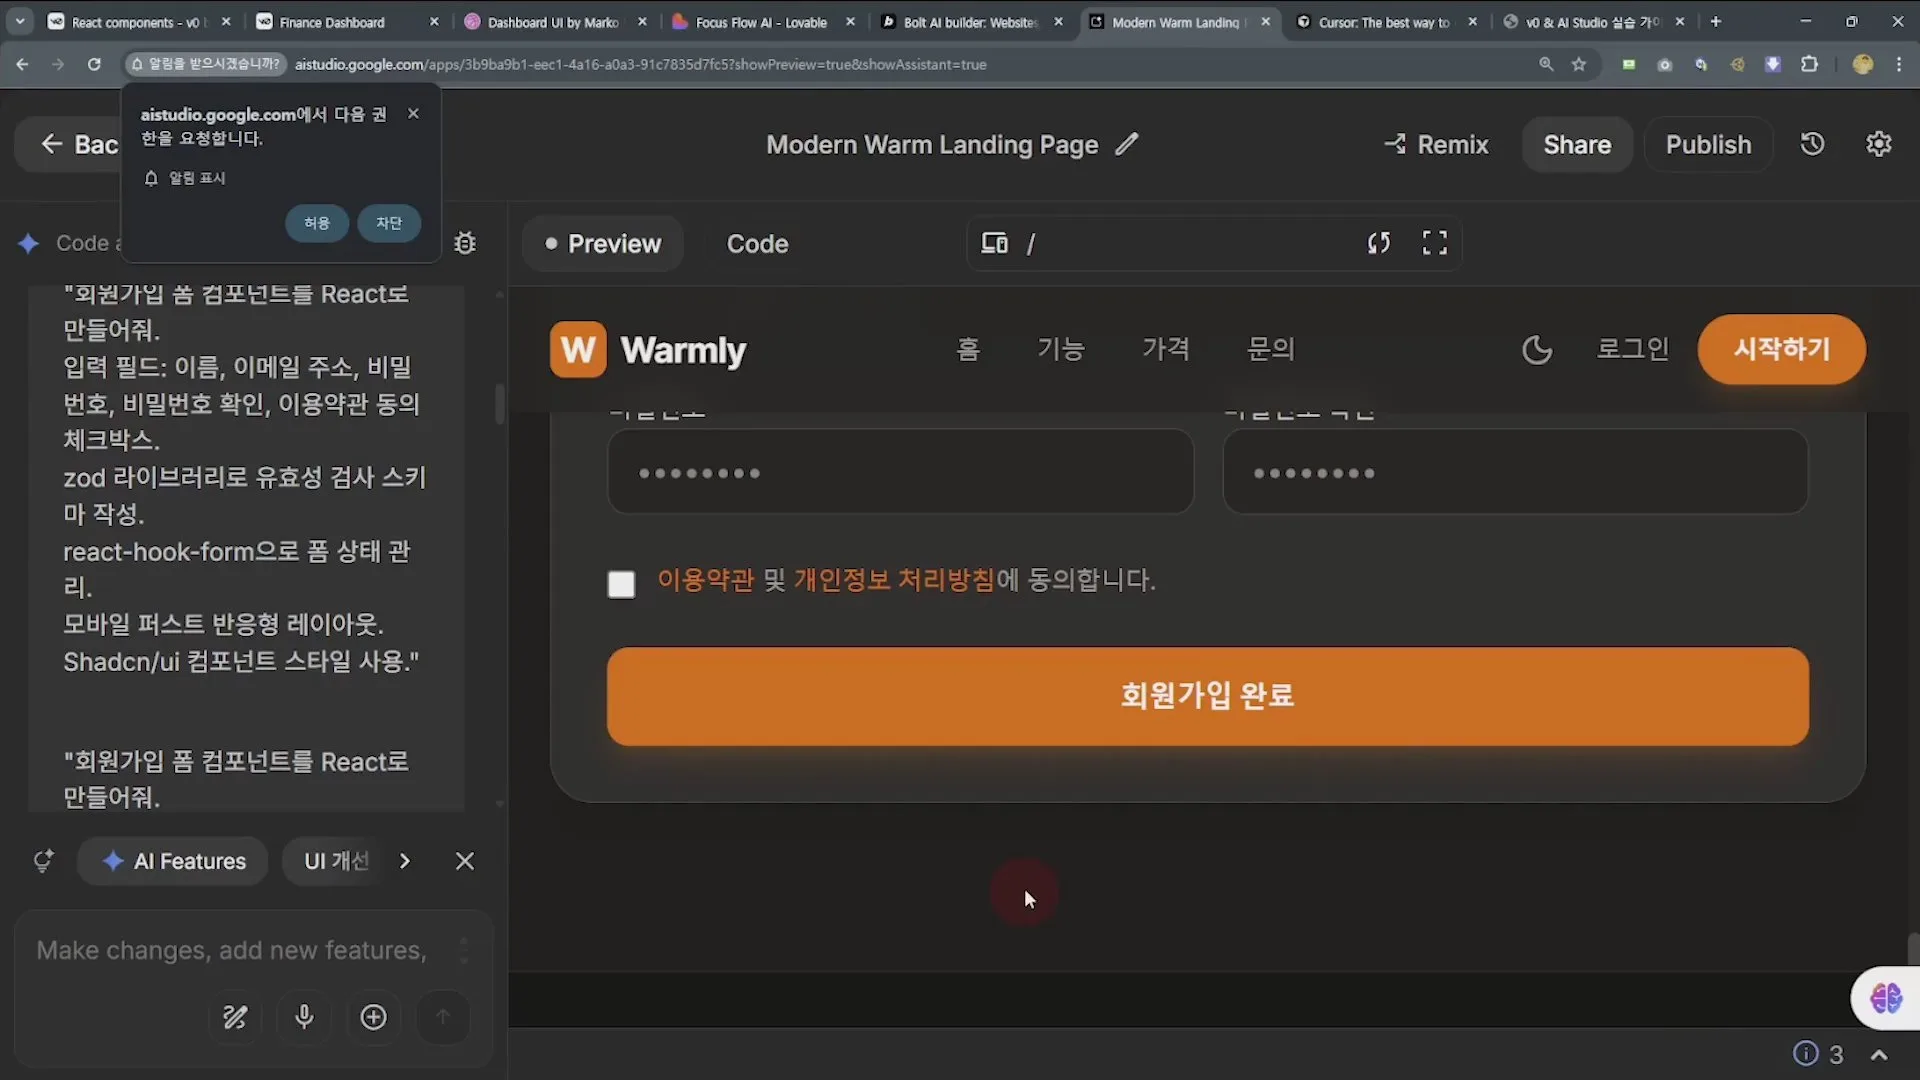Open the 개인정보 처리방침 link
Viewport: 1920px width, 1080px height.
[x=894, y=580]
